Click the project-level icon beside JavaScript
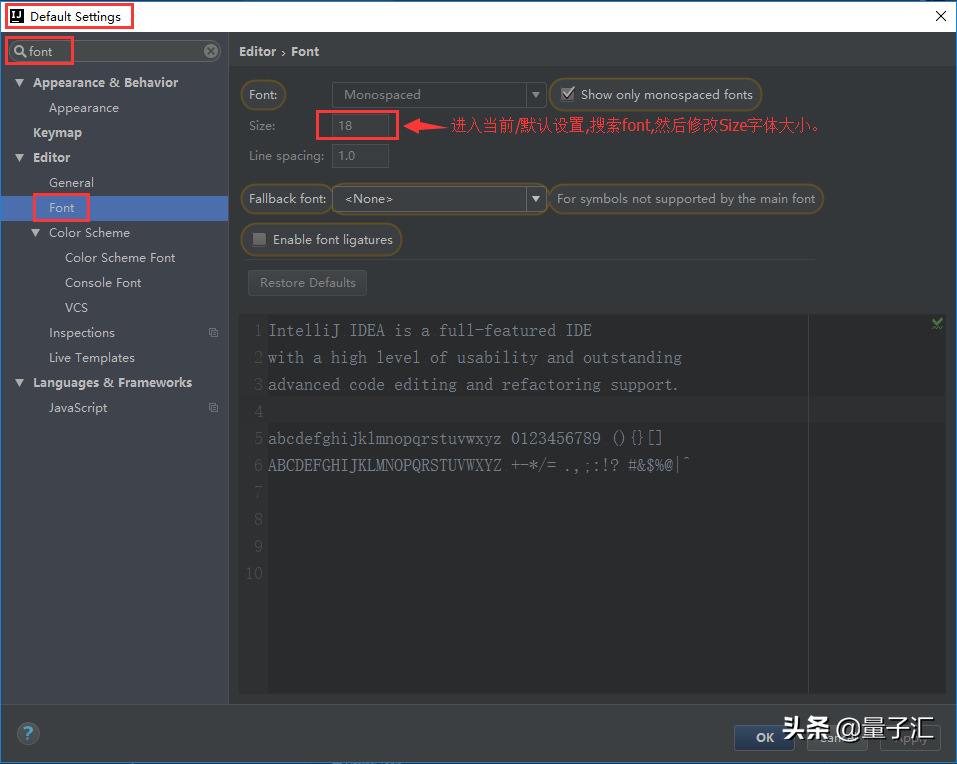This screenshot has height=764, width=957. point(214,407)
